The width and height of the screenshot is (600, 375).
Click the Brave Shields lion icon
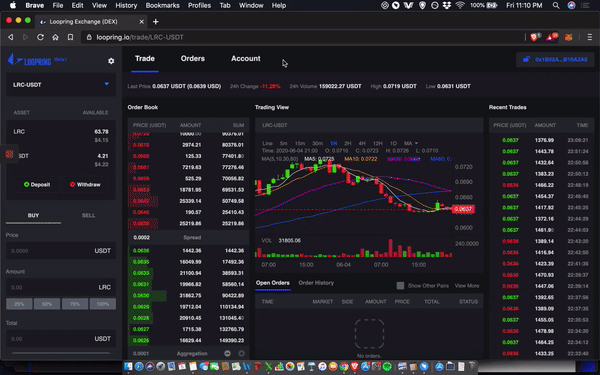click(x=534, y=37)
